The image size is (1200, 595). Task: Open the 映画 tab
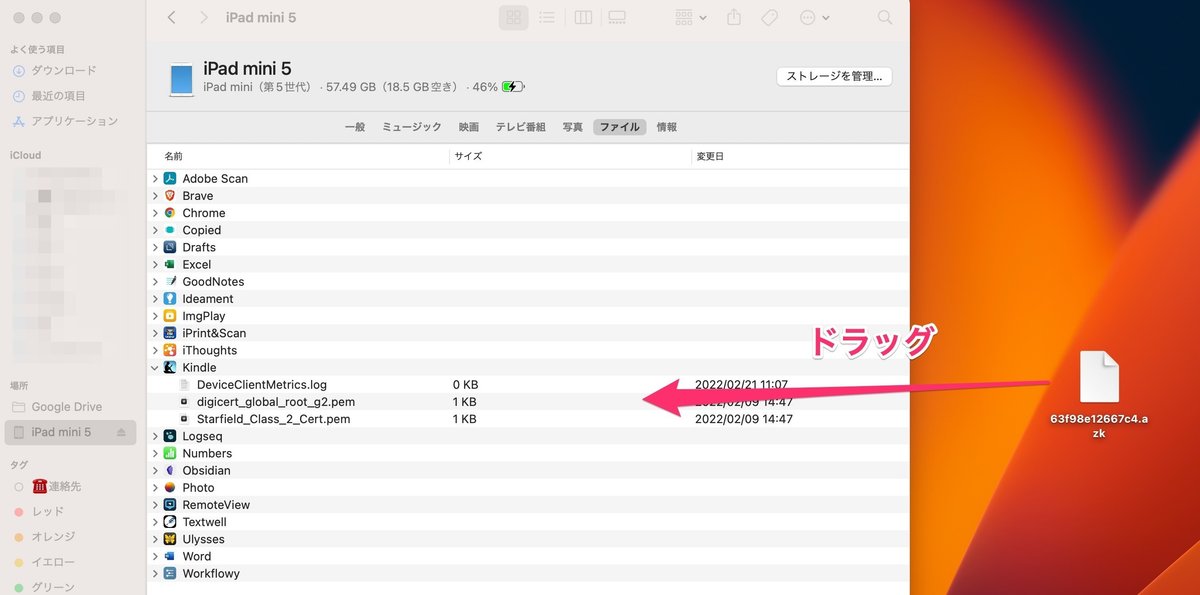pos(469,127)
